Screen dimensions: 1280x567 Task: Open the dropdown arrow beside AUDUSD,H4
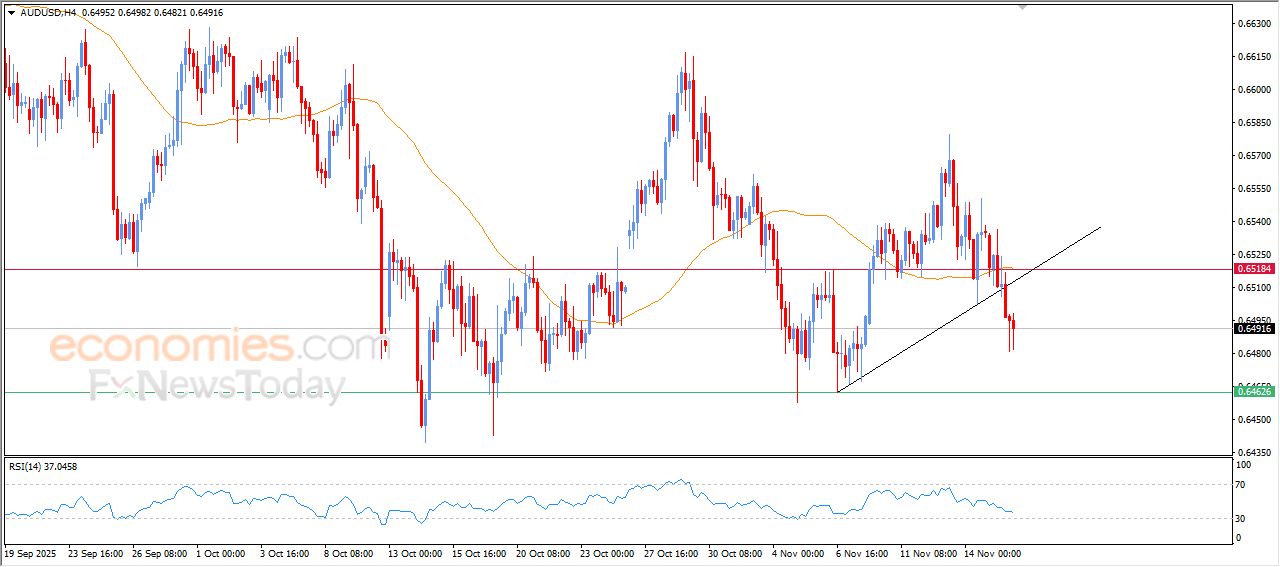[x=11, y=13]
